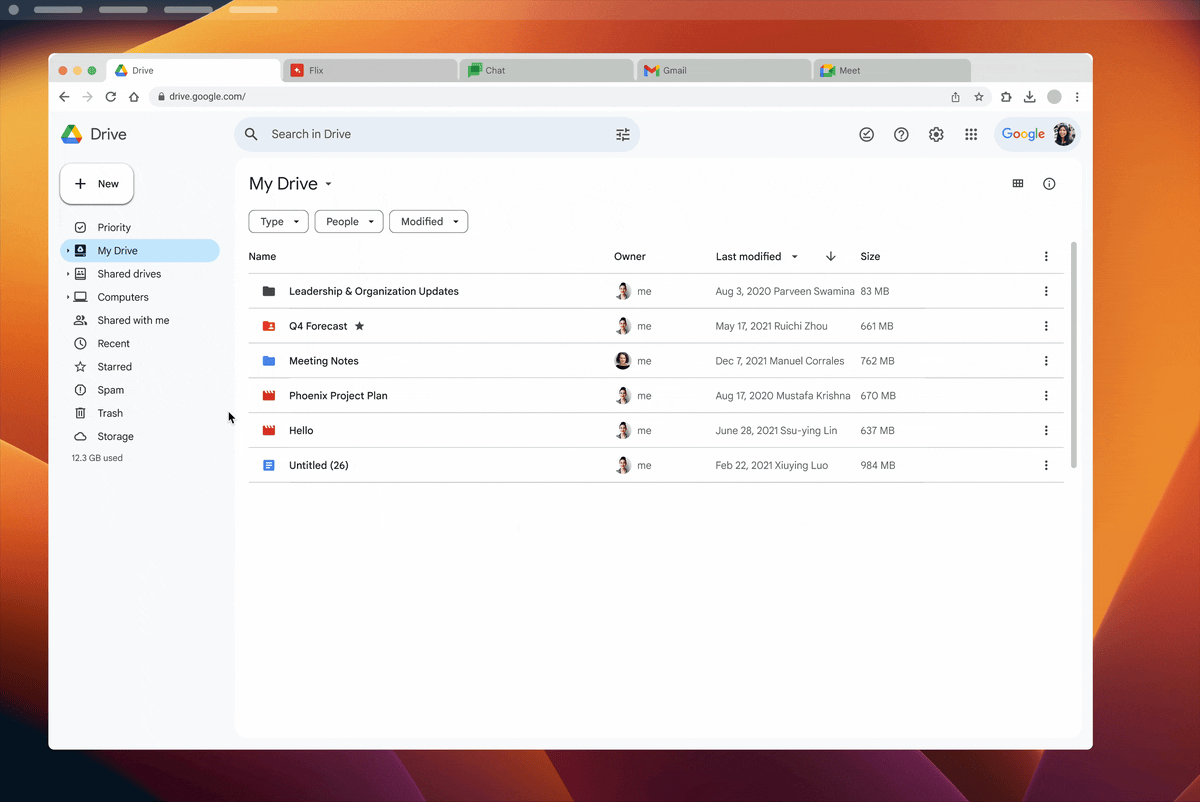Open the Type filter dropdown
The width and height of the screenshot is (1200, 802).
278,222
